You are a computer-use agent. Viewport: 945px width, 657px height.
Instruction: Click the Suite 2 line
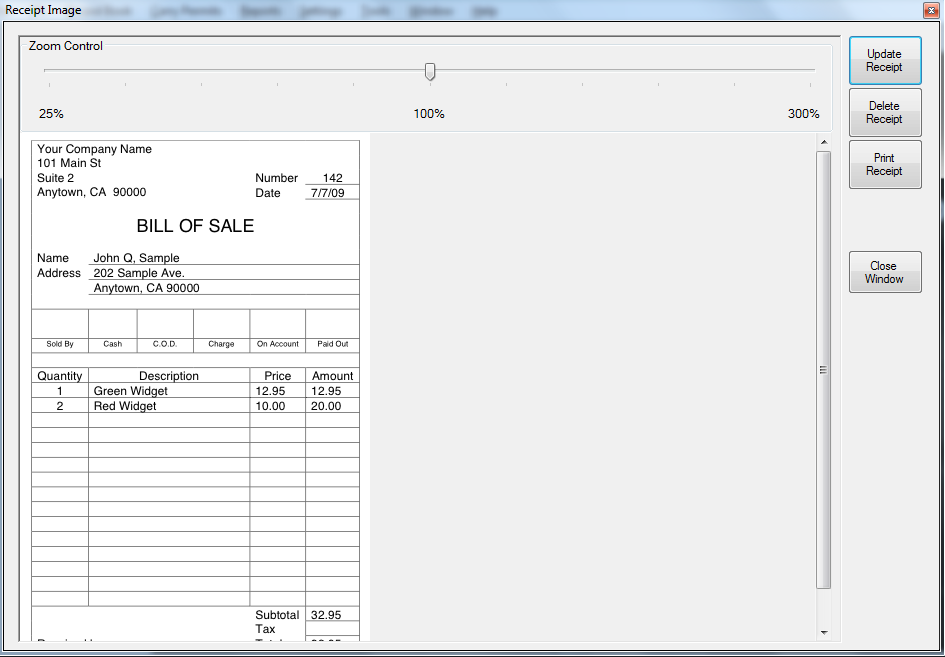click(x=55, y=178)
